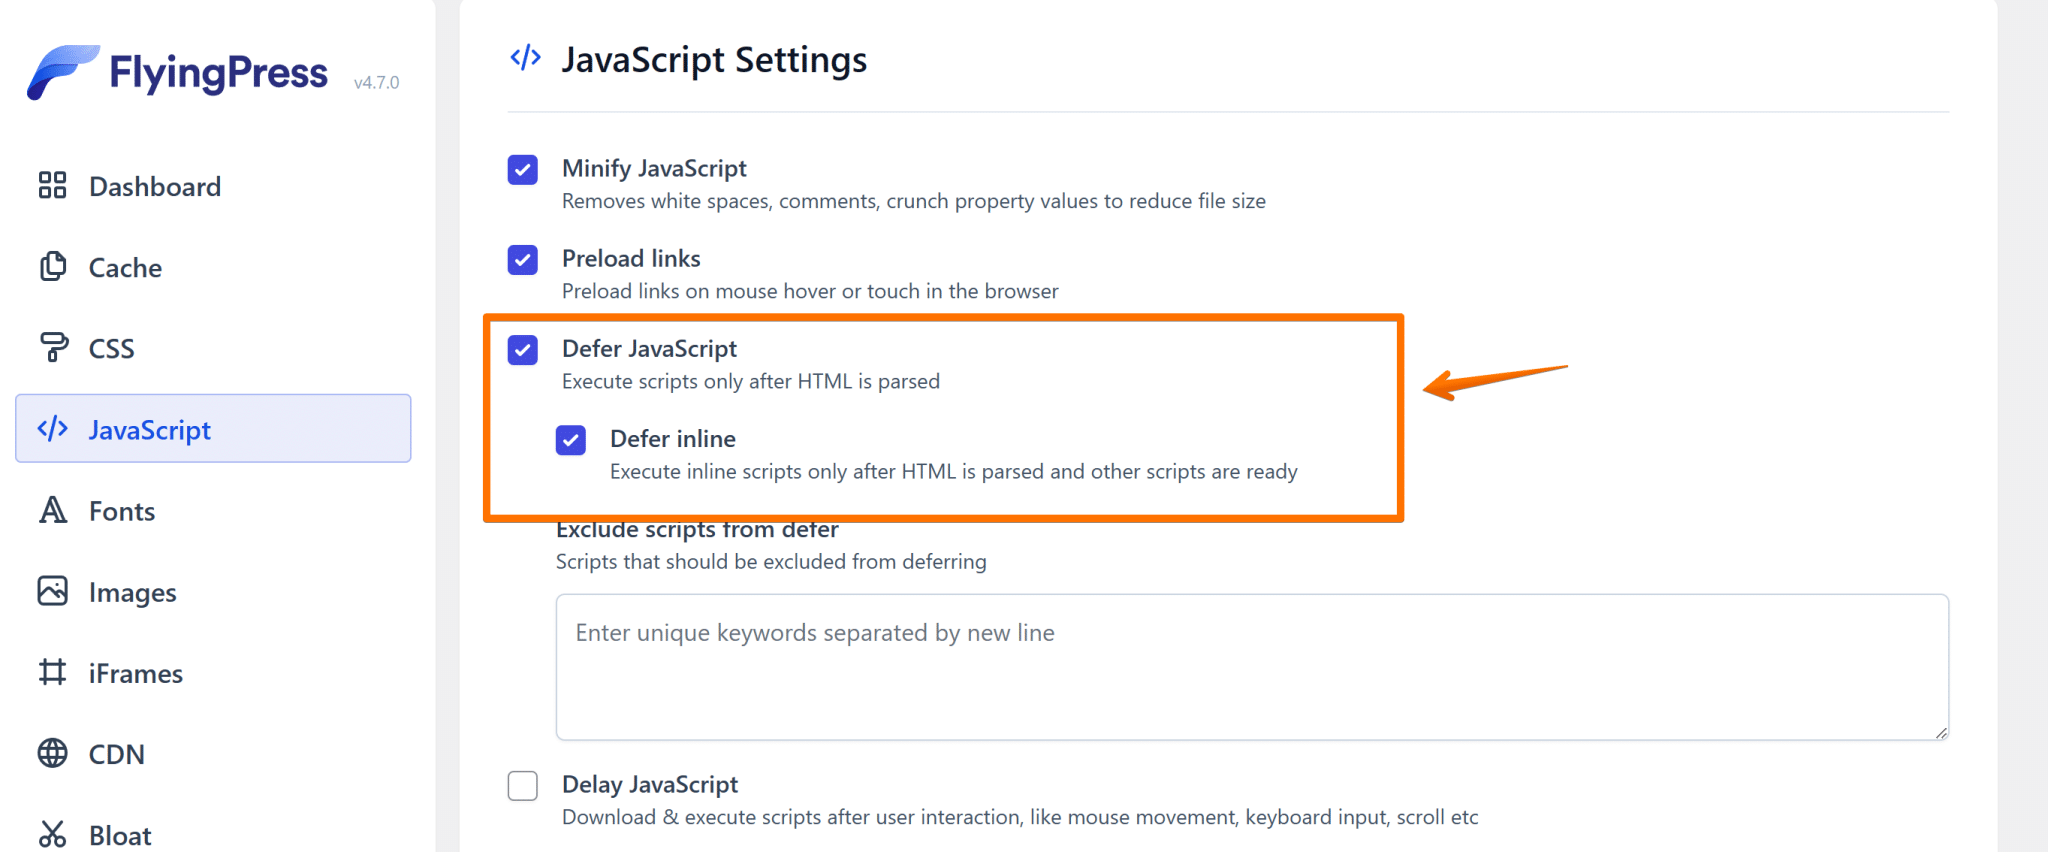Click the textarea resize handle
Image resolution: width=2048 pixels, height=852 pixels.
click(x=1941, y=733)
